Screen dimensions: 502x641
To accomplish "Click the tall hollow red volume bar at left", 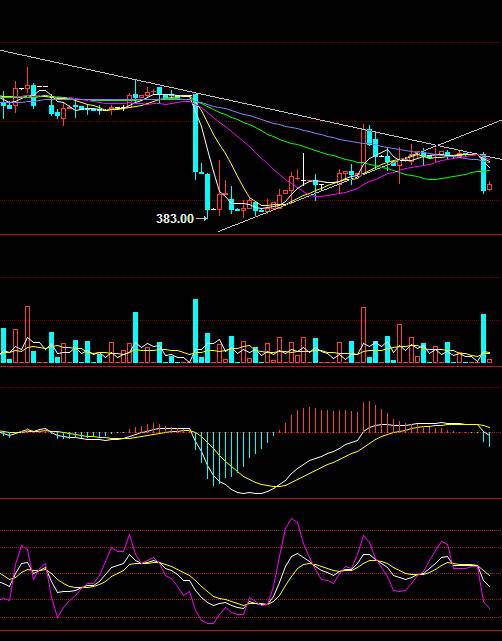I will pos(27,334).
